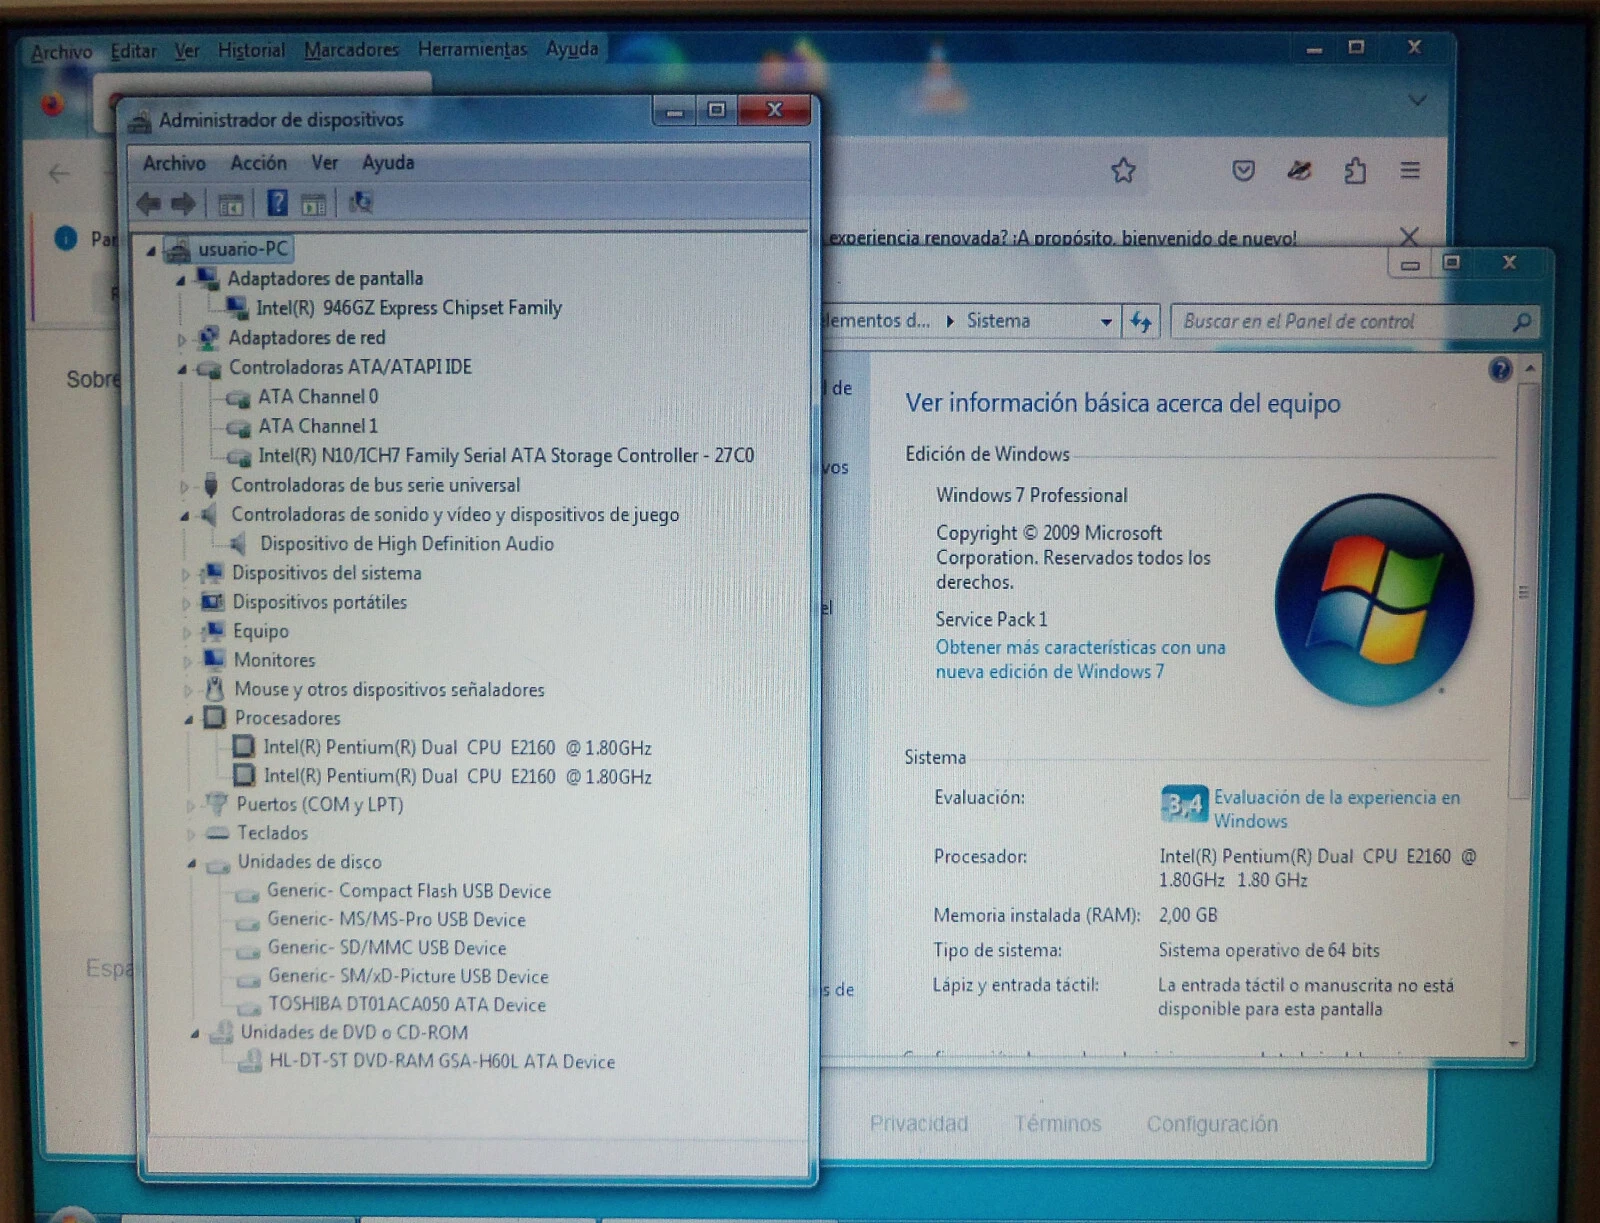Open the Firefox extensions puzzle icon
The height and width of the screenshot is (1223, 1600).
[x=1355, y=171]
